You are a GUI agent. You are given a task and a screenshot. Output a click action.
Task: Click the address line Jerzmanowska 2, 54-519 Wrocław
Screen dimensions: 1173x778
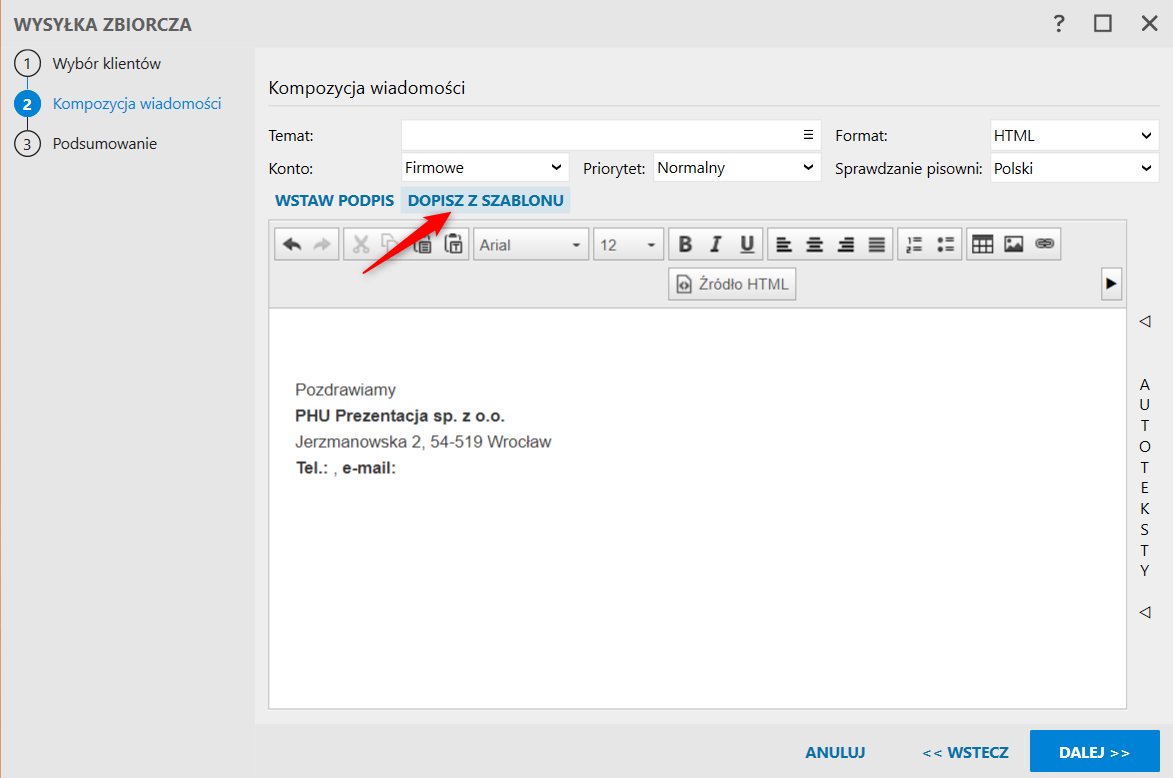[x=423, y=442]
